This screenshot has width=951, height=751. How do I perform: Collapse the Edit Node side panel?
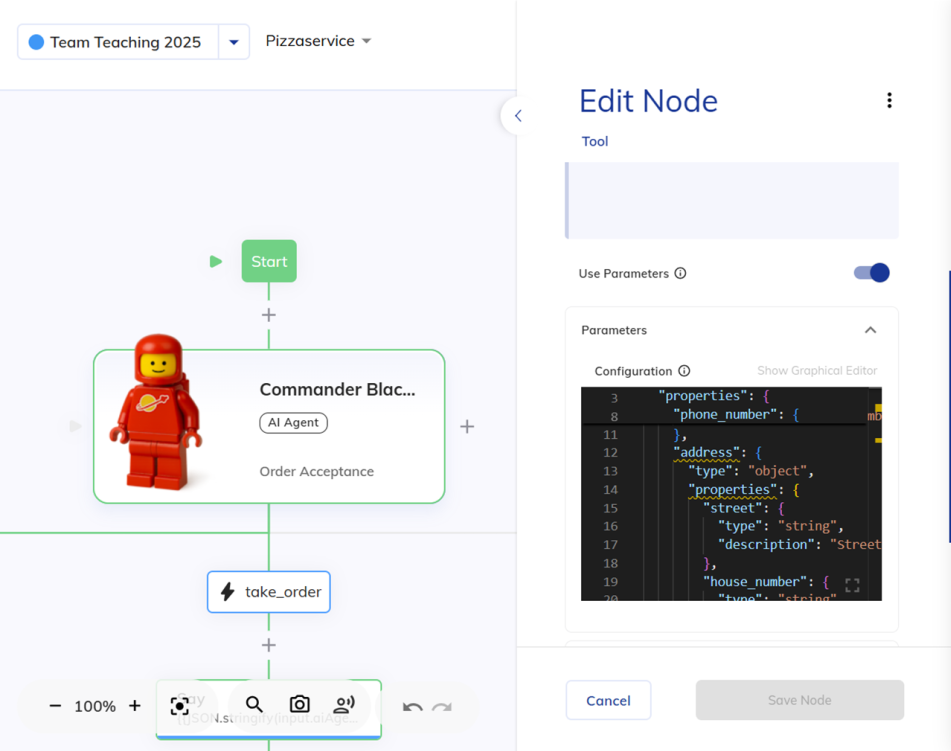(516, 115)
